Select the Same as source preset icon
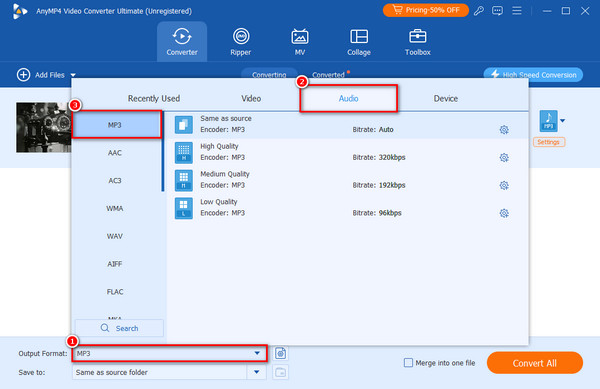This screenshot has height=389, width=600. [184, 125]
